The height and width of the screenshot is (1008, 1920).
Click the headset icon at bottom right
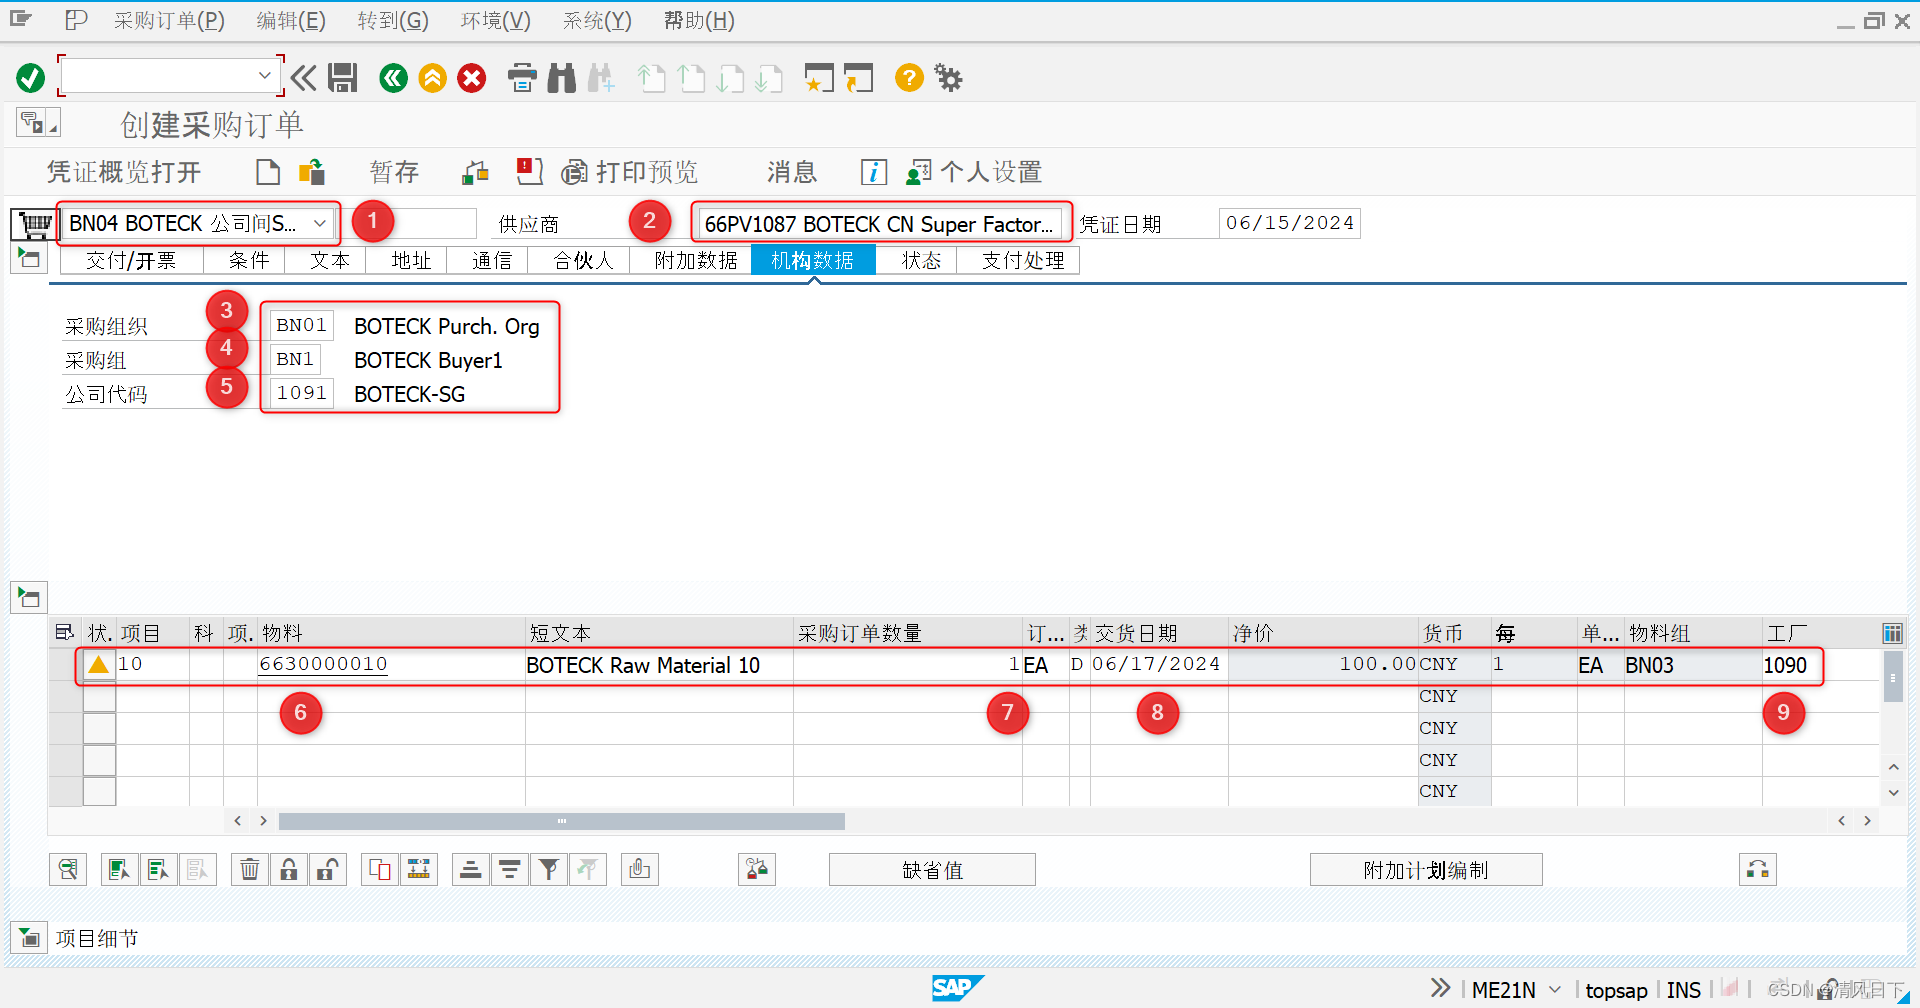click(x=1758, y=870)
